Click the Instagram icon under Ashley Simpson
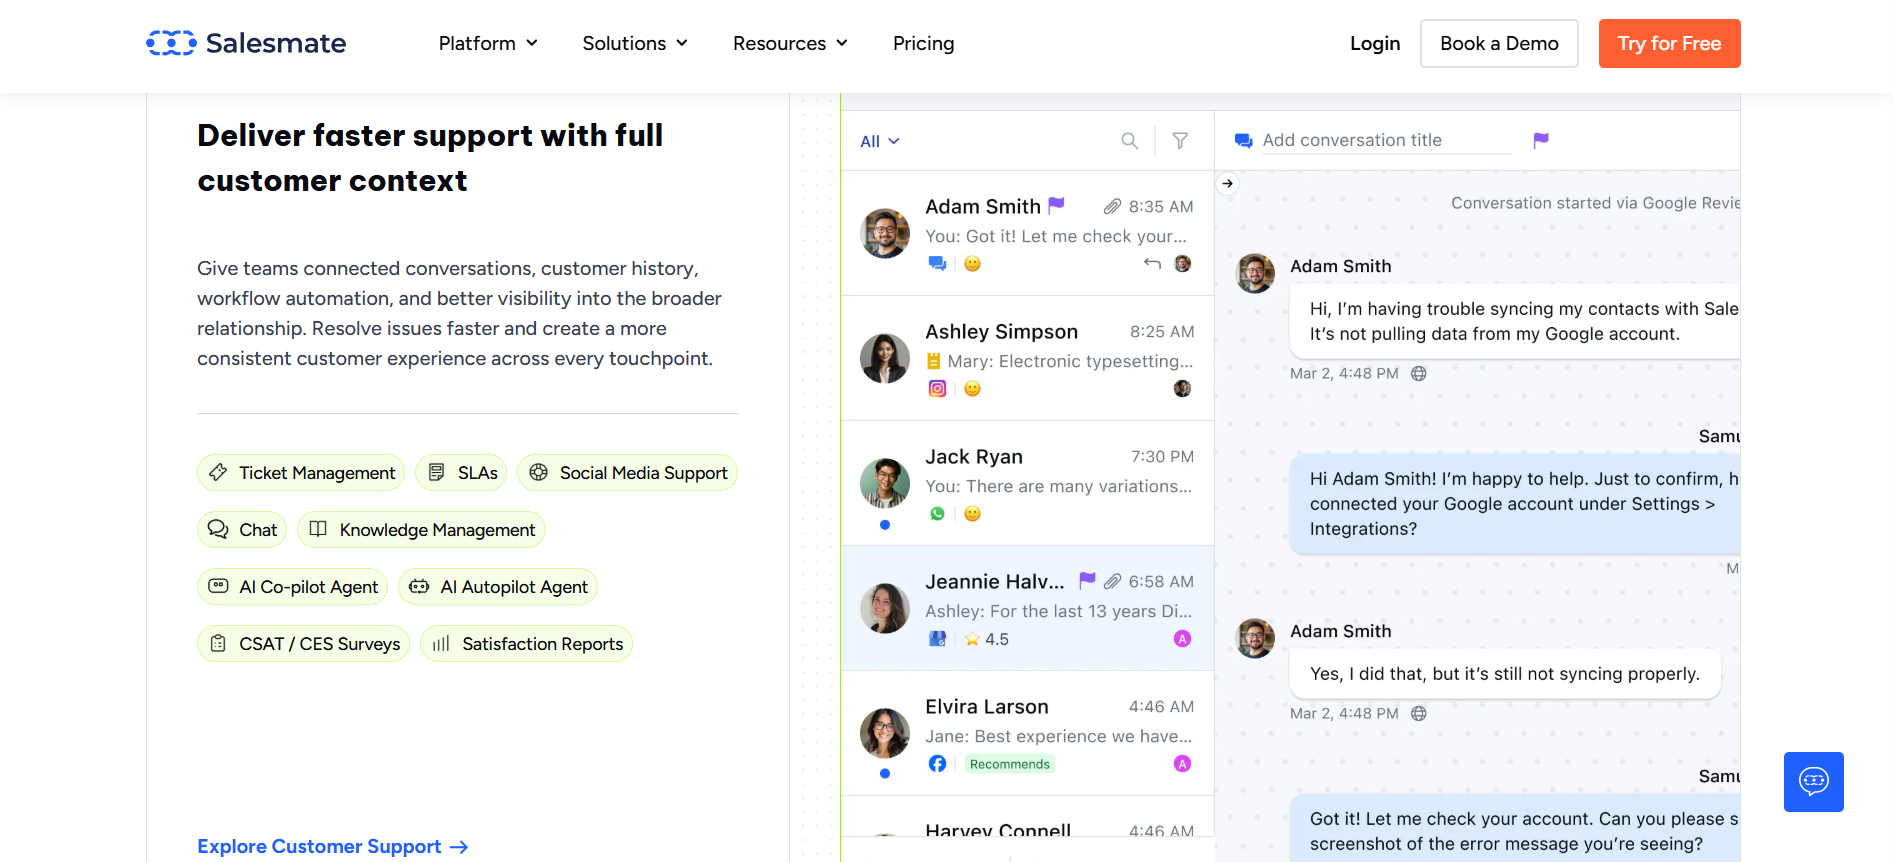Viewport: 1895px width, 862px height. pyautogui.click(x=937, y=388)
